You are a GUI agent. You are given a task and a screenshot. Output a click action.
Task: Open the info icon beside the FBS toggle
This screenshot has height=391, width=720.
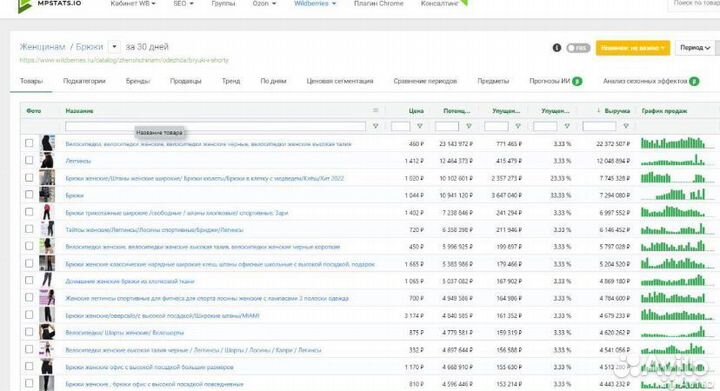[557, 47]
